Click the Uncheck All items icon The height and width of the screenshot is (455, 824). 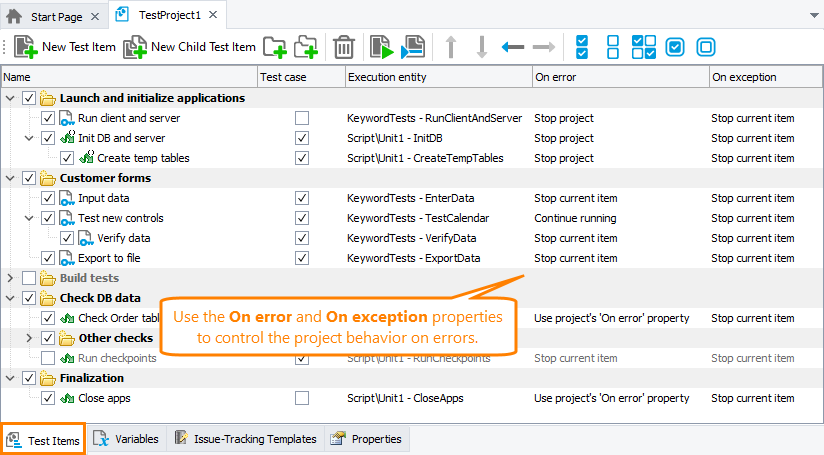pyautogui.click(x=613, y=47)
